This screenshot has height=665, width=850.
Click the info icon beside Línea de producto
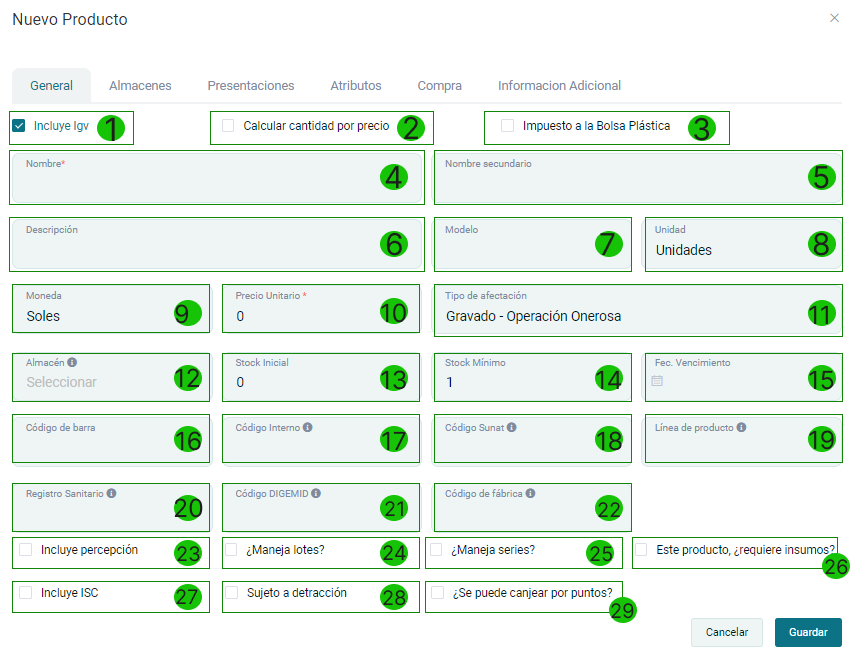(741, 427)
